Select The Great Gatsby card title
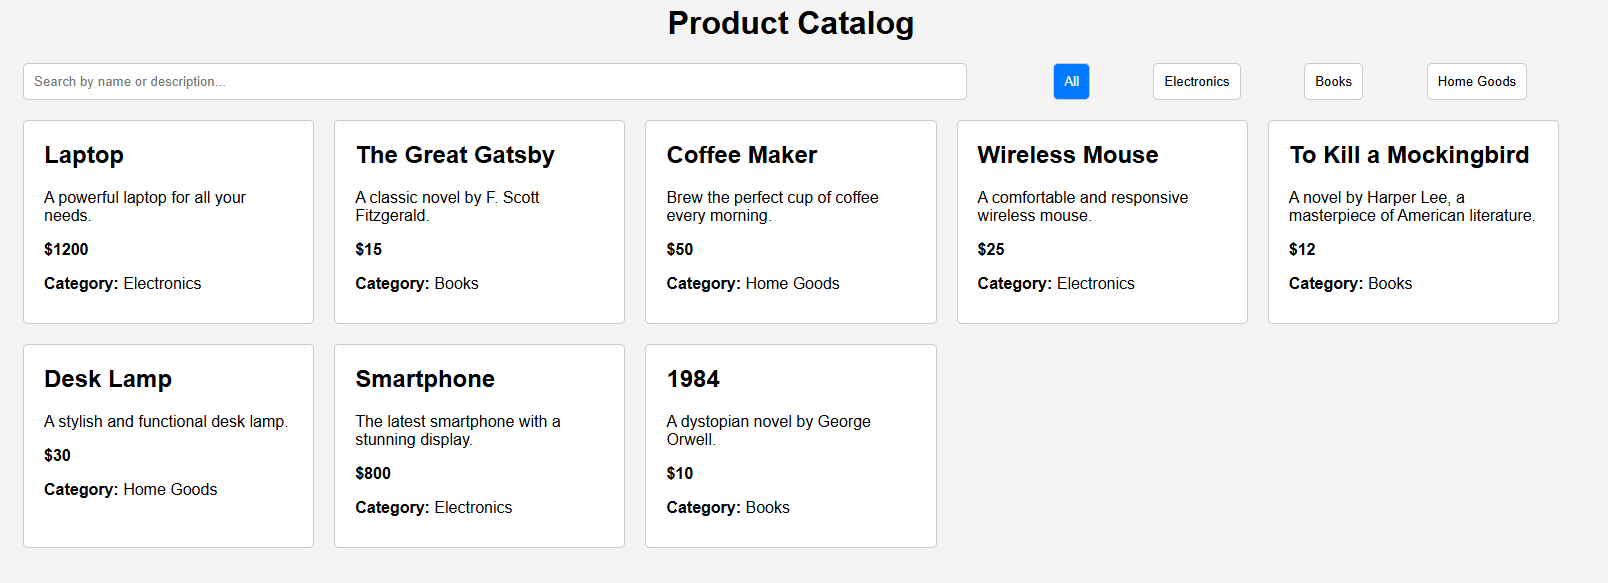Screen dimensions: 1608x583 [455, 155]
